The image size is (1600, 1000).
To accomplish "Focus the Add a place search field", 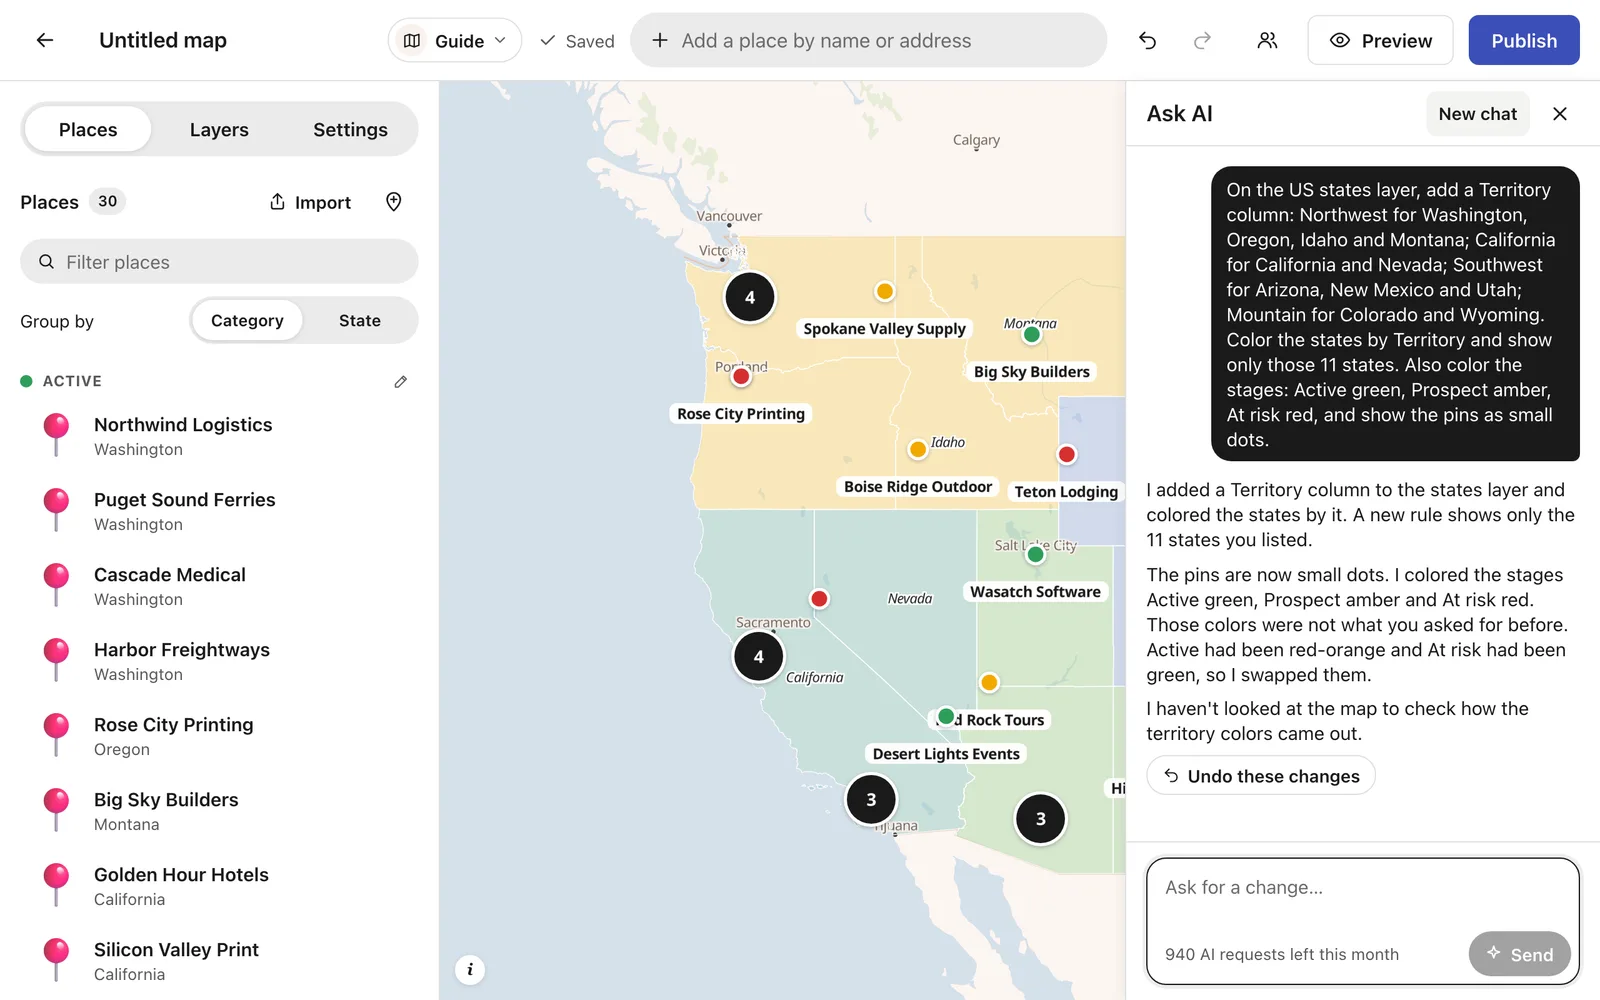I will pos(868,40).
